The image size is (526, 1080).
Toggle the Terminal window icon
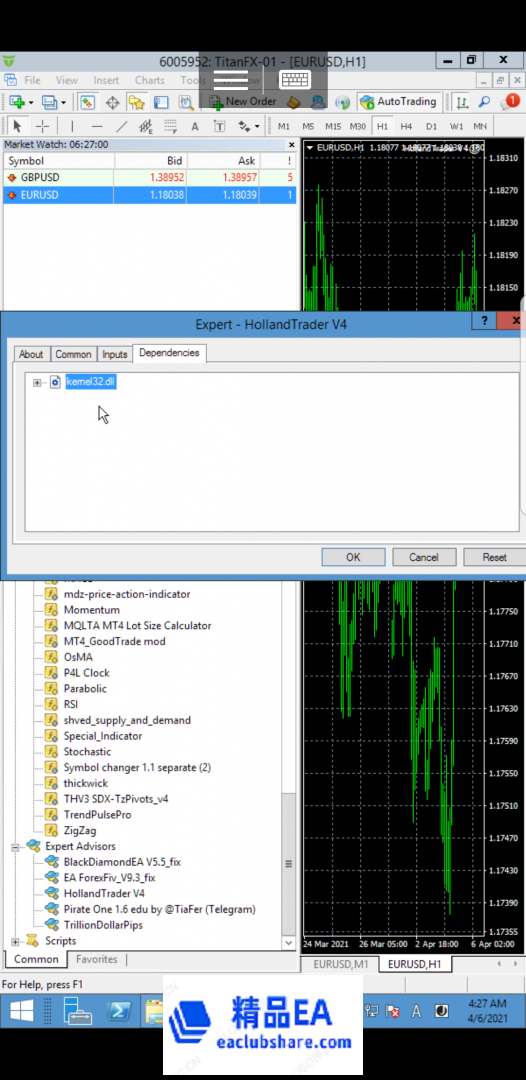[x=161, y=102]
